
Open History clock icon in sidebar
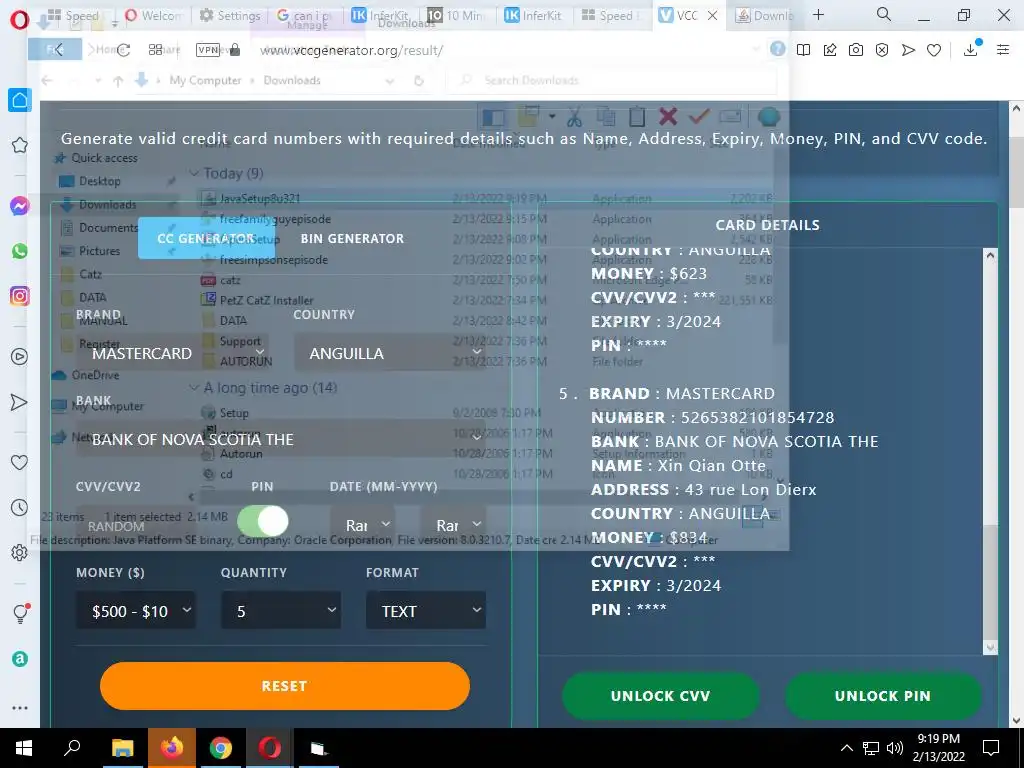[20, 507]
